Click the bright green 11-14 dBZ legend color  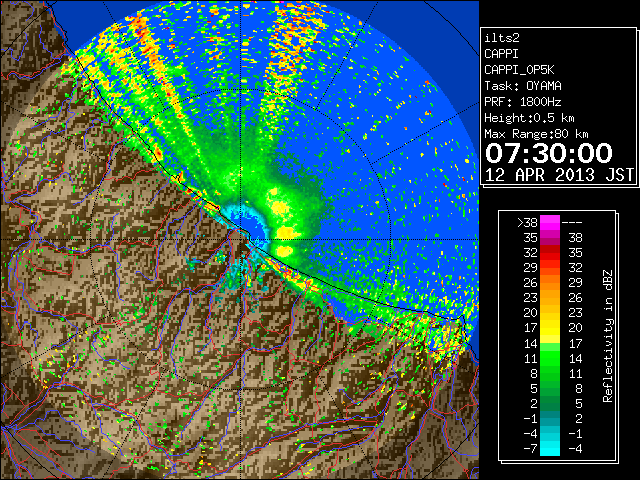tap(550, 358)
